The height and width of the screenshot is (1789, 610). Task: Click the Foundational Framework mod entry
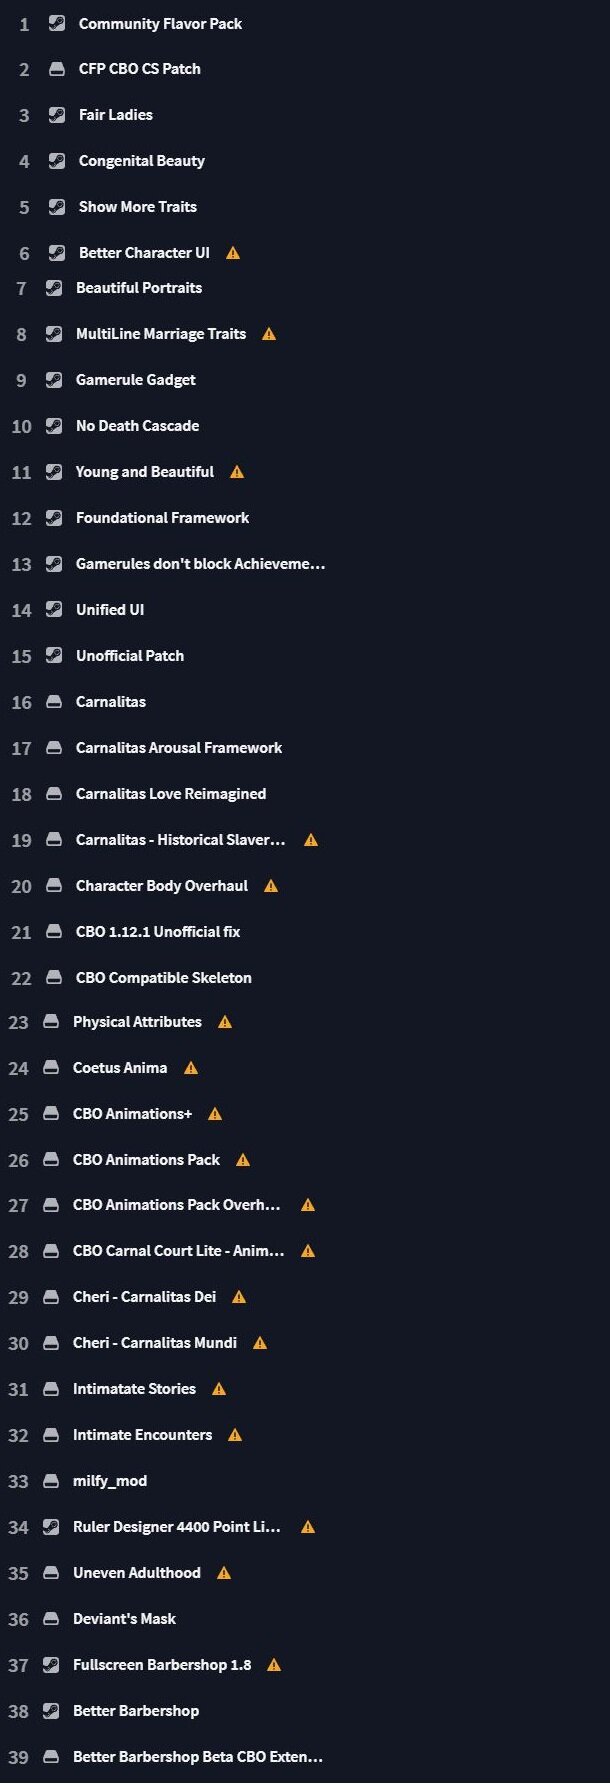click(x=162, y=517)
